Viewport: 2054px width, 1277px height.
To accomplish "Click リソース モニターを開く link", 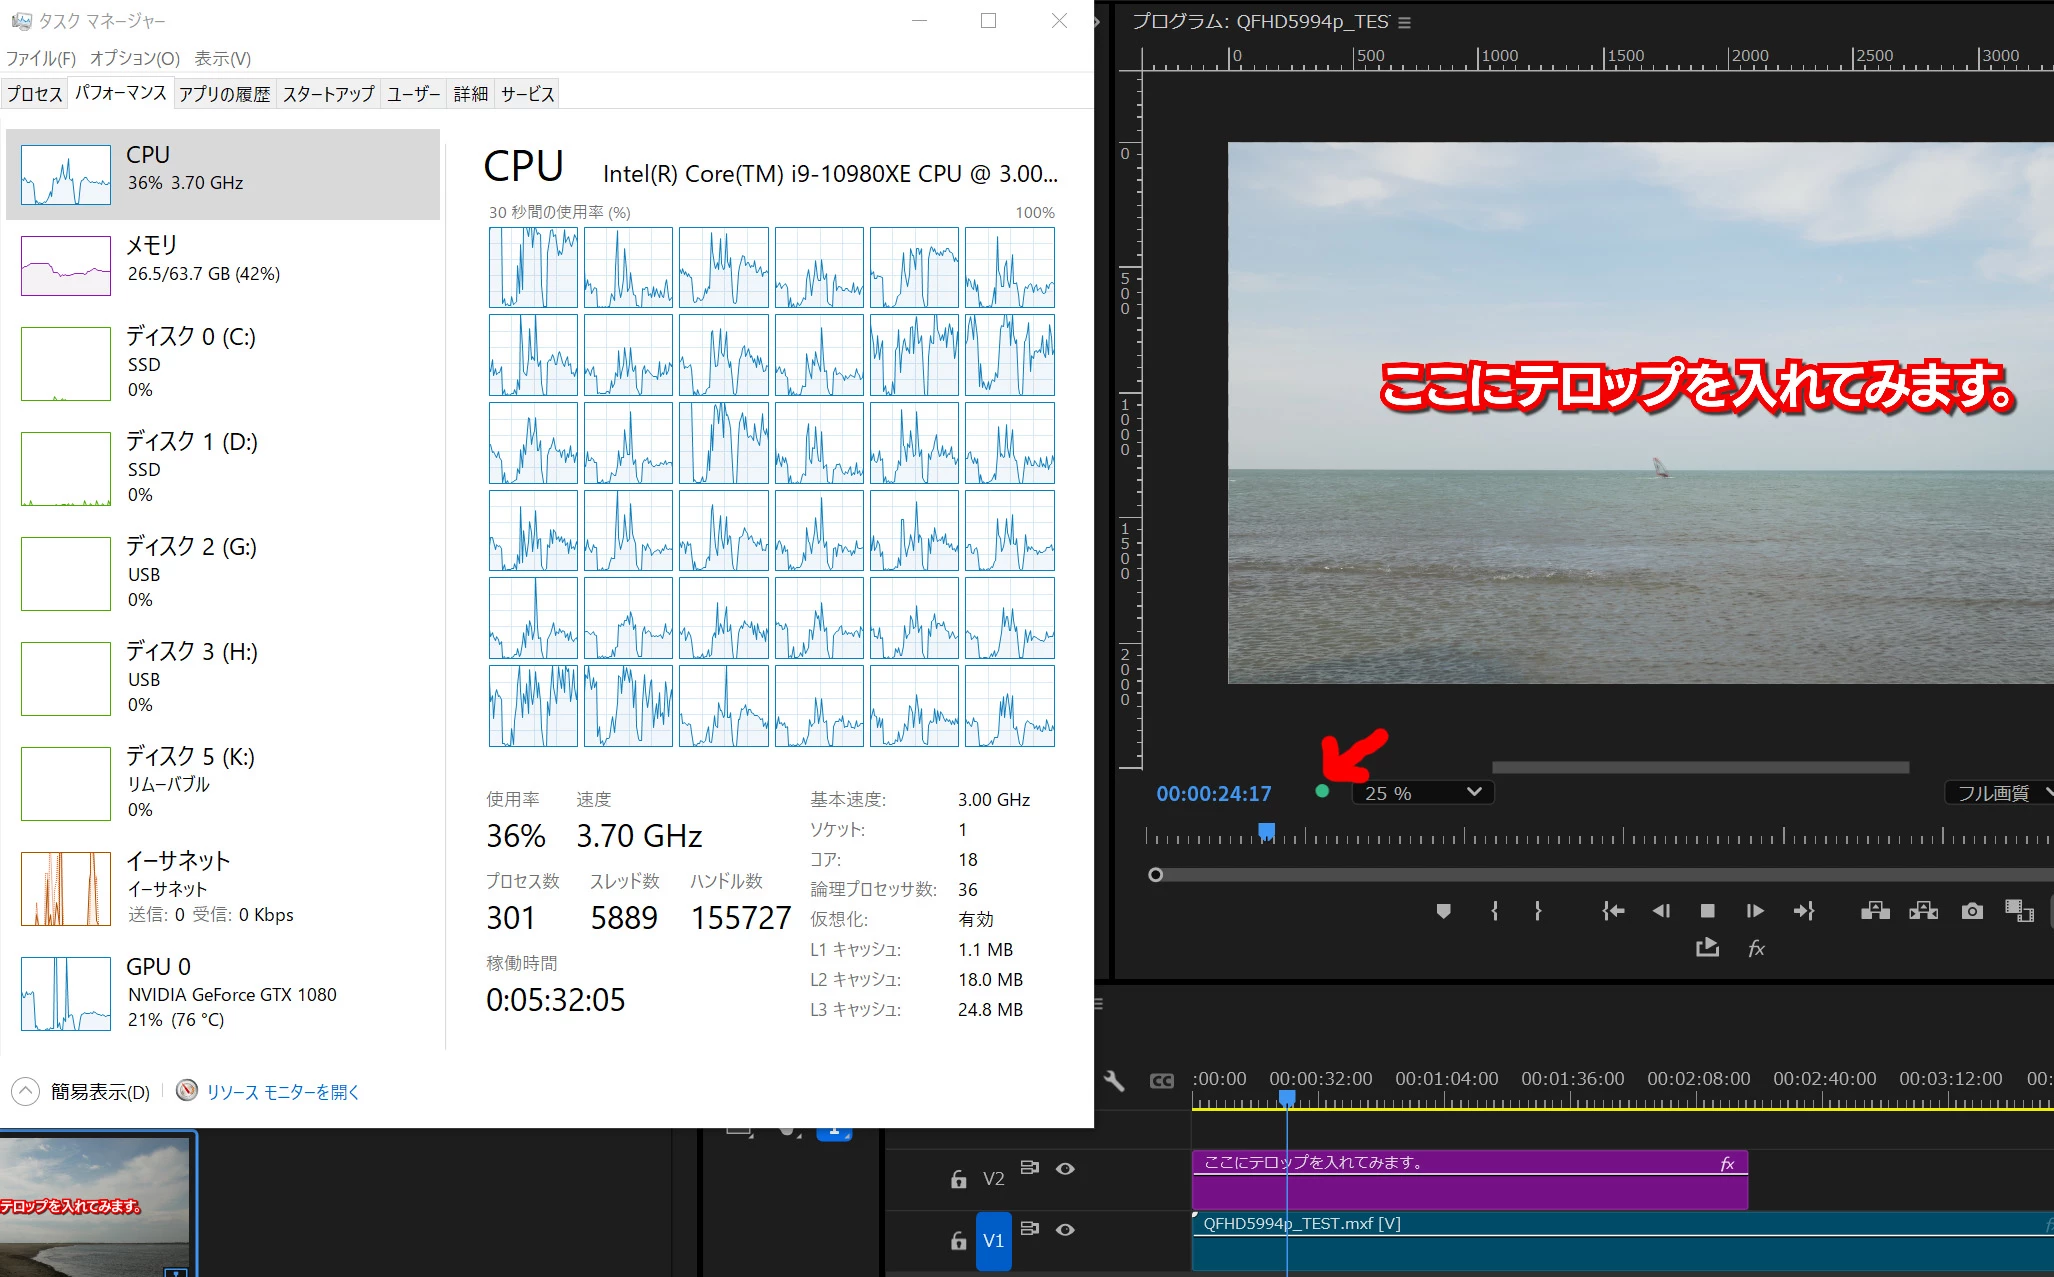I will tap(282, 1092).
